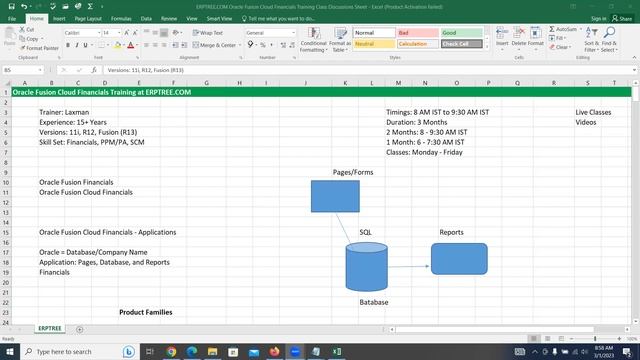The width and height of the screenshot is (640, 360).
Task: Switch to the Page Layout tab
Action: coord(88,19)
